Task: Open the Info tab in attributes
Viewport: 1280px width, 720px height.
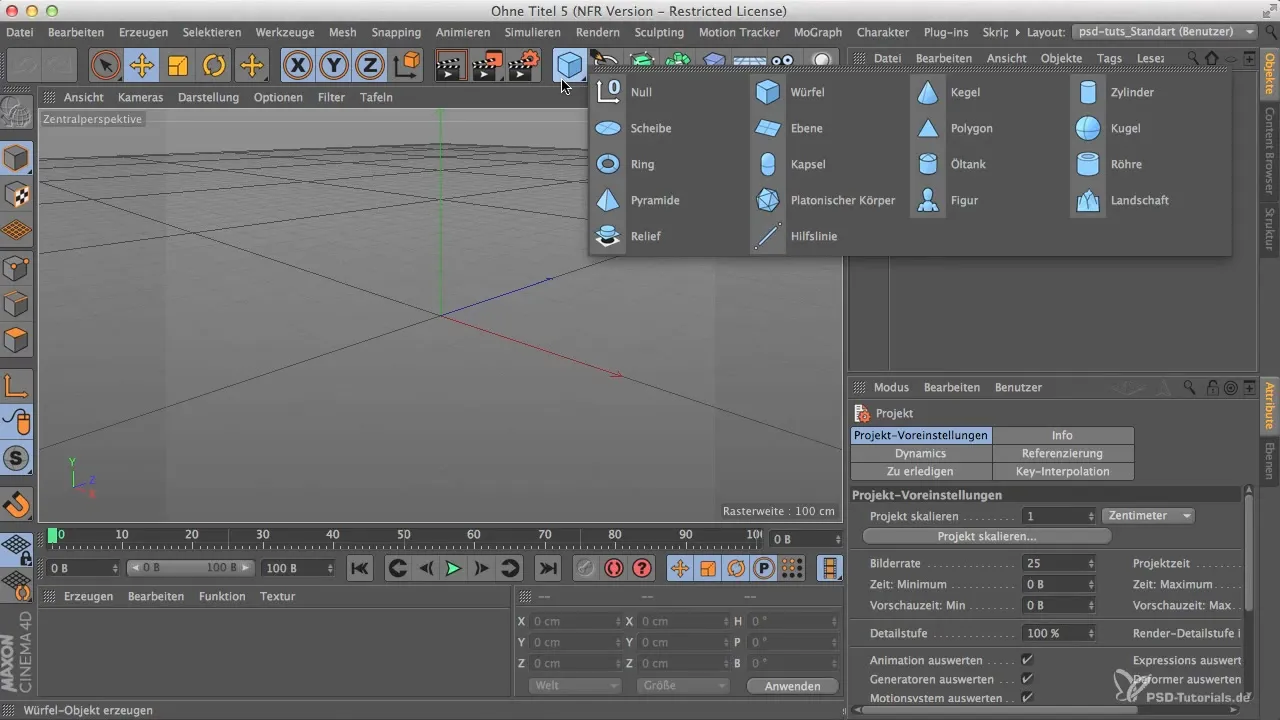Action: coord(1062,435)
